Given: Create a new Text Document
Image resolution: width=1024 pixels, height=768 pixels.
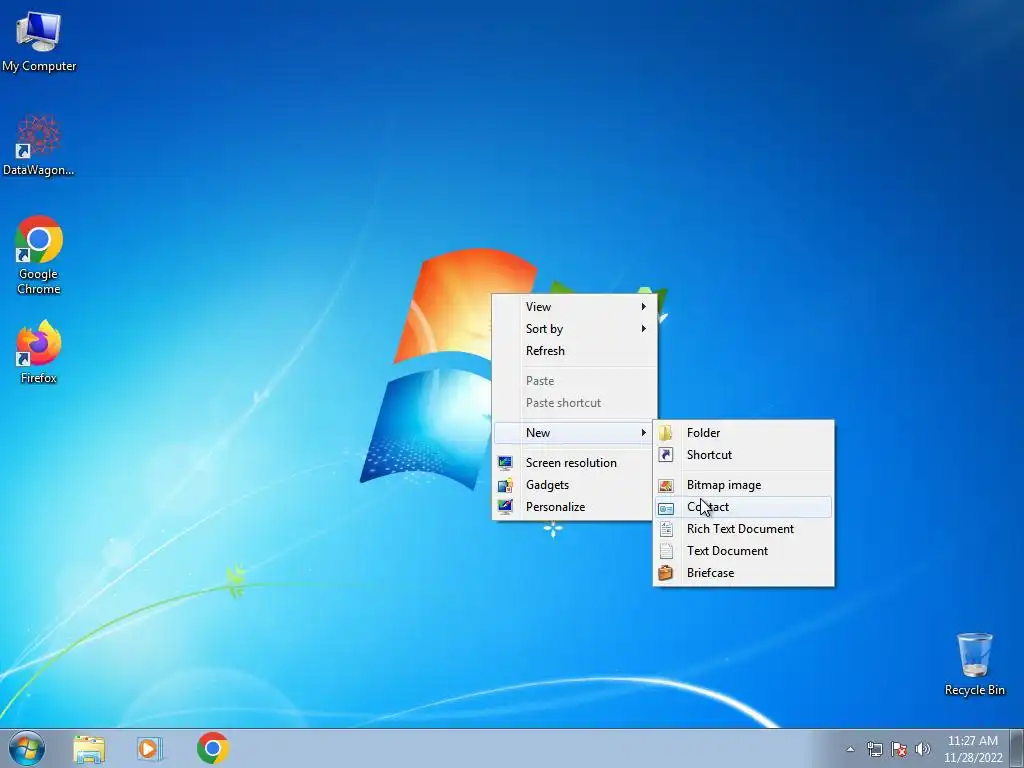Looking at the screenshot, I should pyautogui.click(x=743, y=551).
